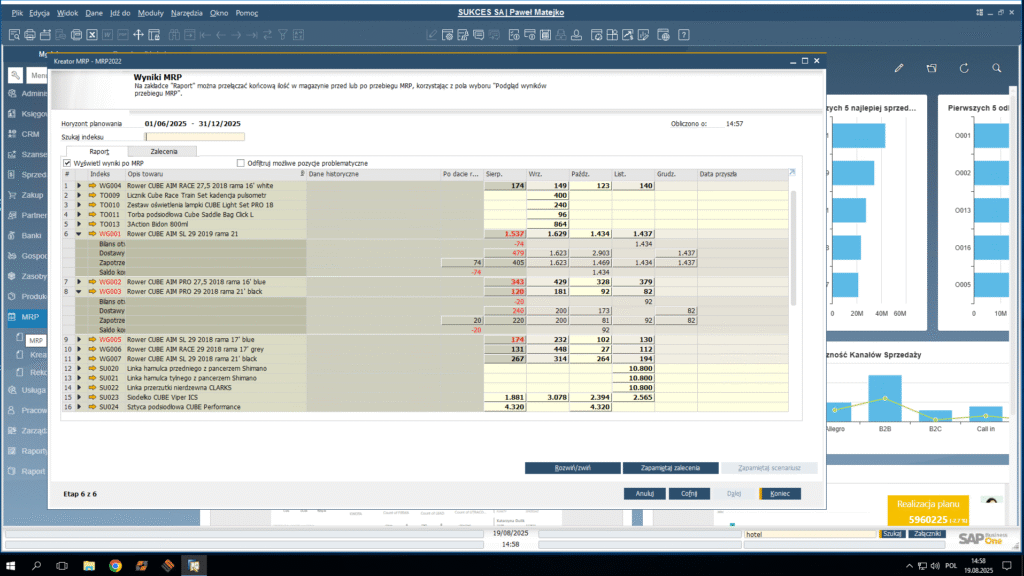Click the magnifier search icon on dashboard
Viewport: 1024px width, 576px height.
pos(997,68)
